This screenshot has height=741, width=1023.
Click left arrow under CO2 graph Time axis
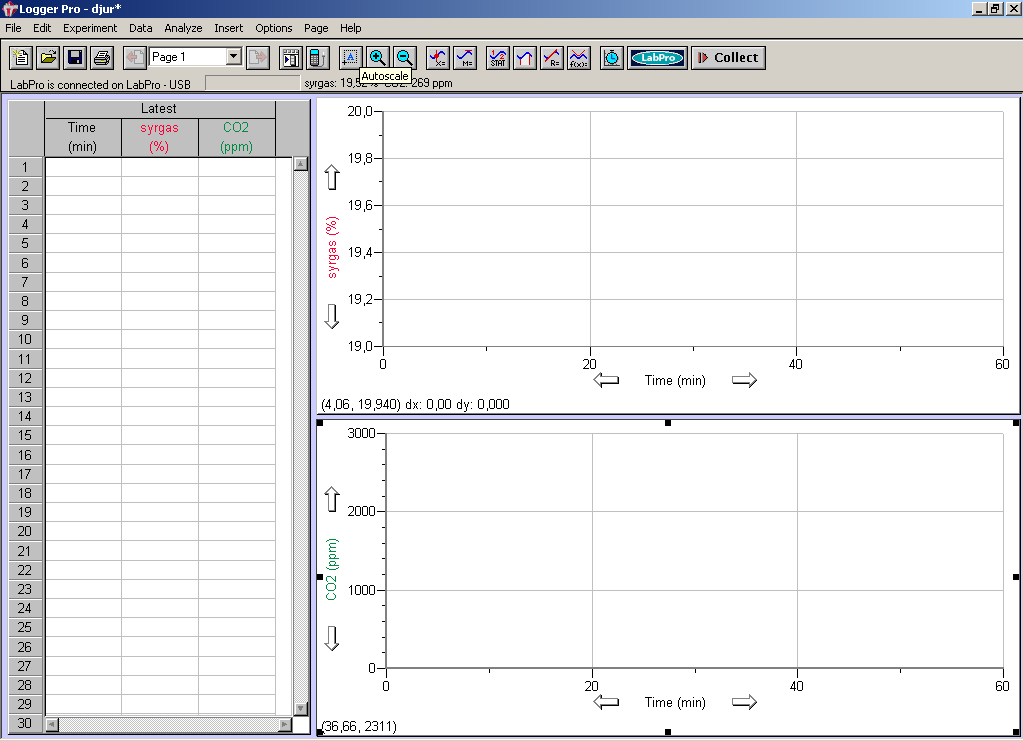[606, 702]
